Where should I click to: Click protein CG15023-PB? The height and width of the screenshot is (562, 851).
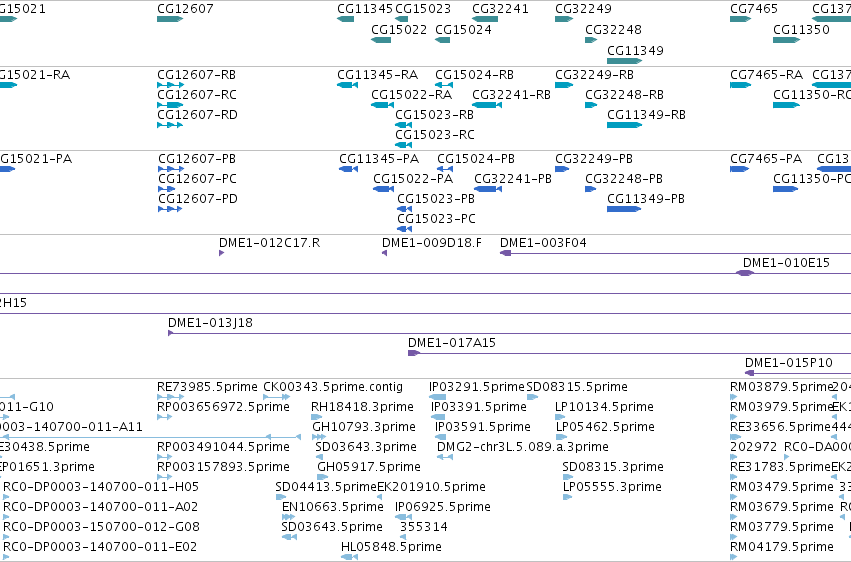coord(436,199)
